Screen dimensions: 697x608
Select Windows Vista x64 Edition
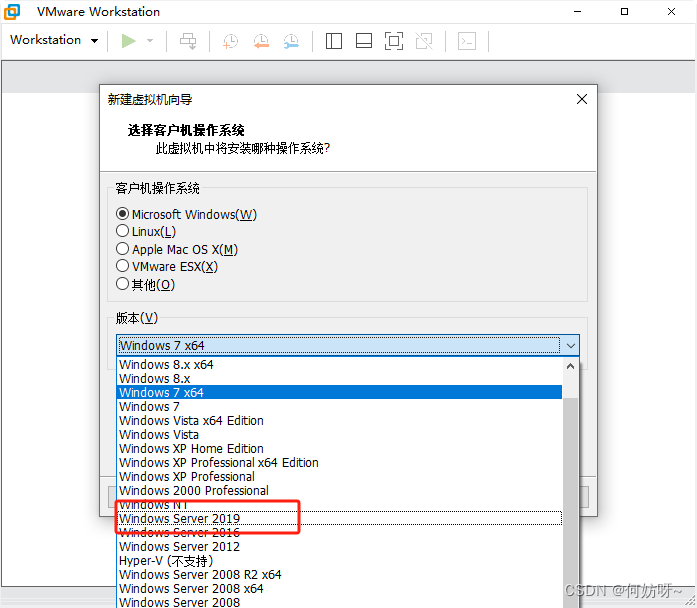pyautogui.click(x=340, y=420)
